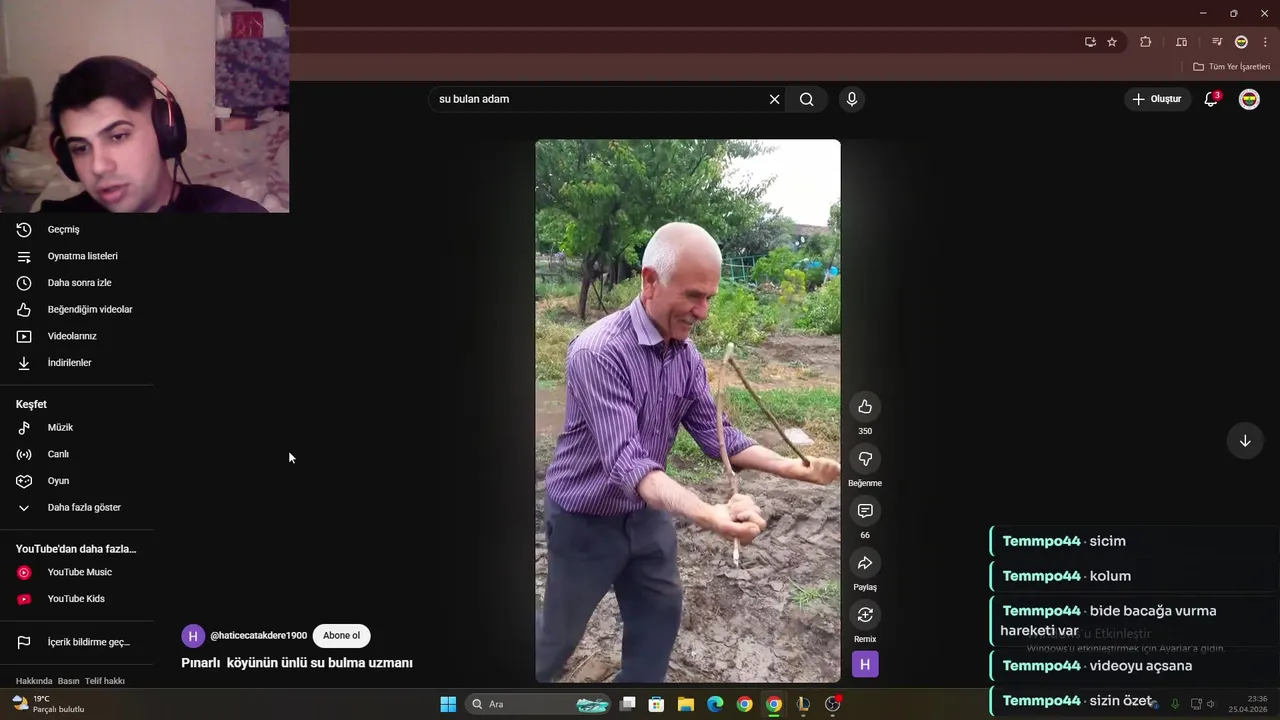The image size is (1280, 720).
Task: Expand Daha fazla göster in Keşfet
Action: [77, 508]
